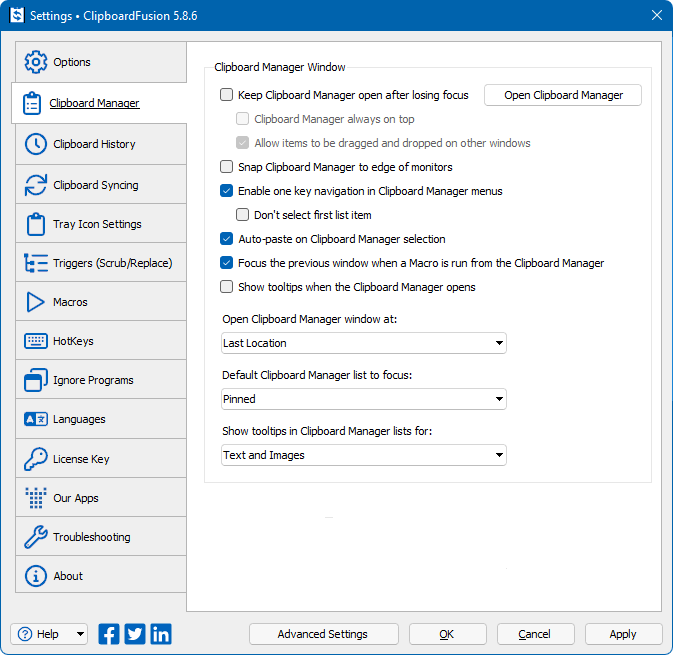Screen dimensions: 673x655
Task: Click the Tray Icon Settings clipboard icon
Action: point(36,224)
